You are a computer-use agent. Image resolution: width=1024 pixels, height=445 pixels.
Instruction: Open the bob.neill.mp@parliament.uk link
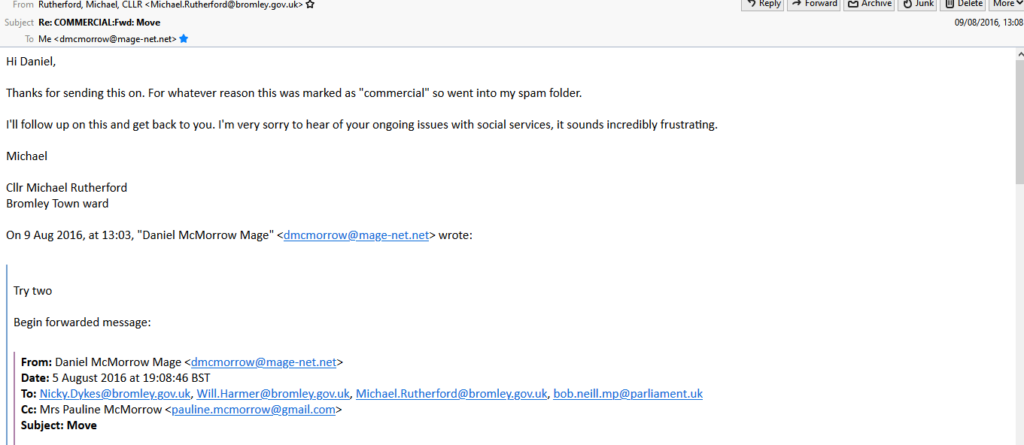(628, 393)
